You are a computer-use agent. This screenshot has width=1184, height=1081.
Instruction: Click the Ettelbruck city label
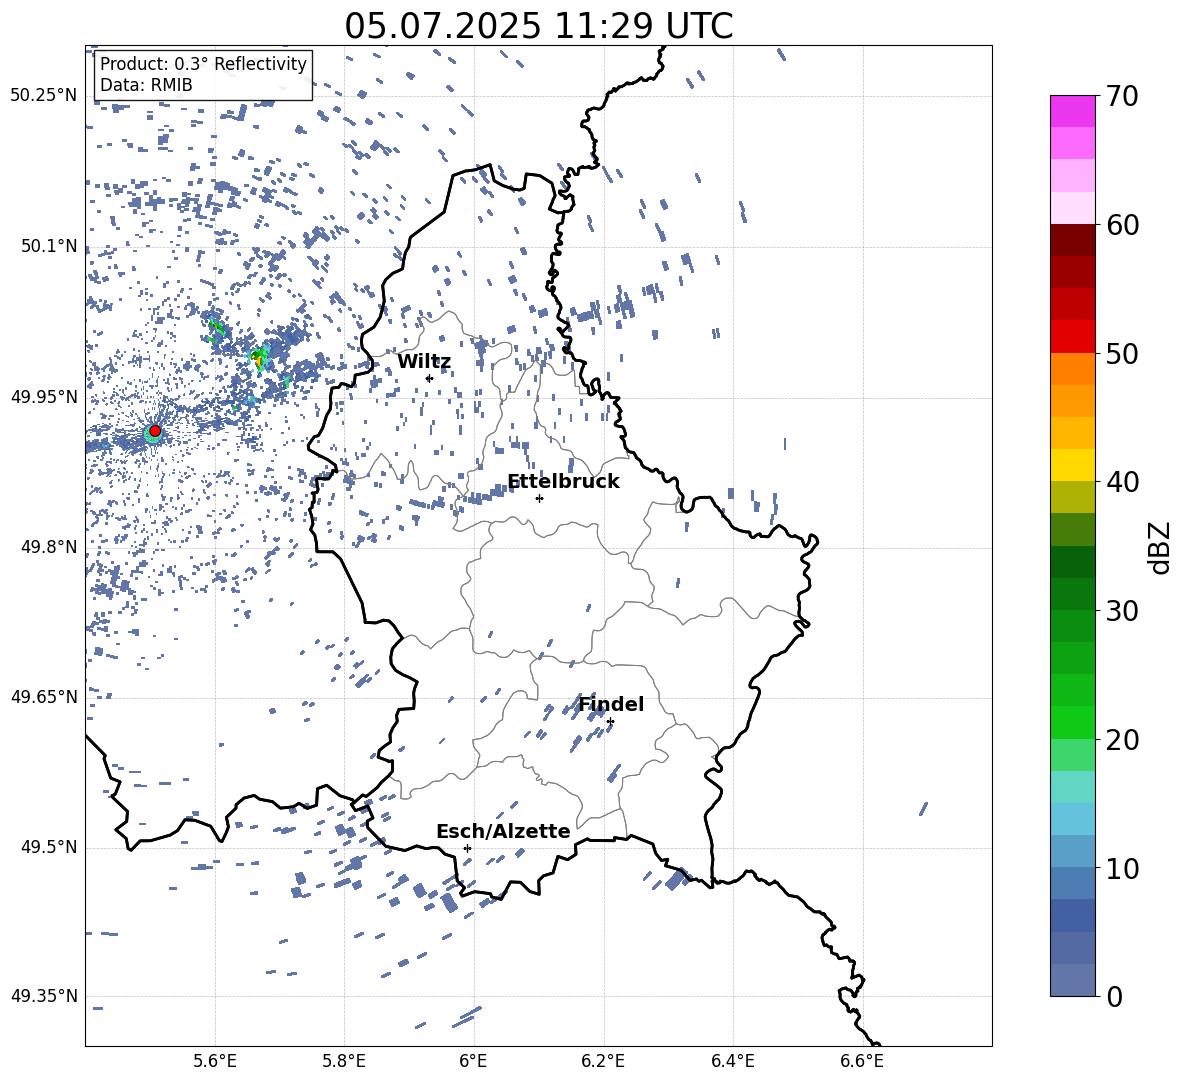[563, 482]
